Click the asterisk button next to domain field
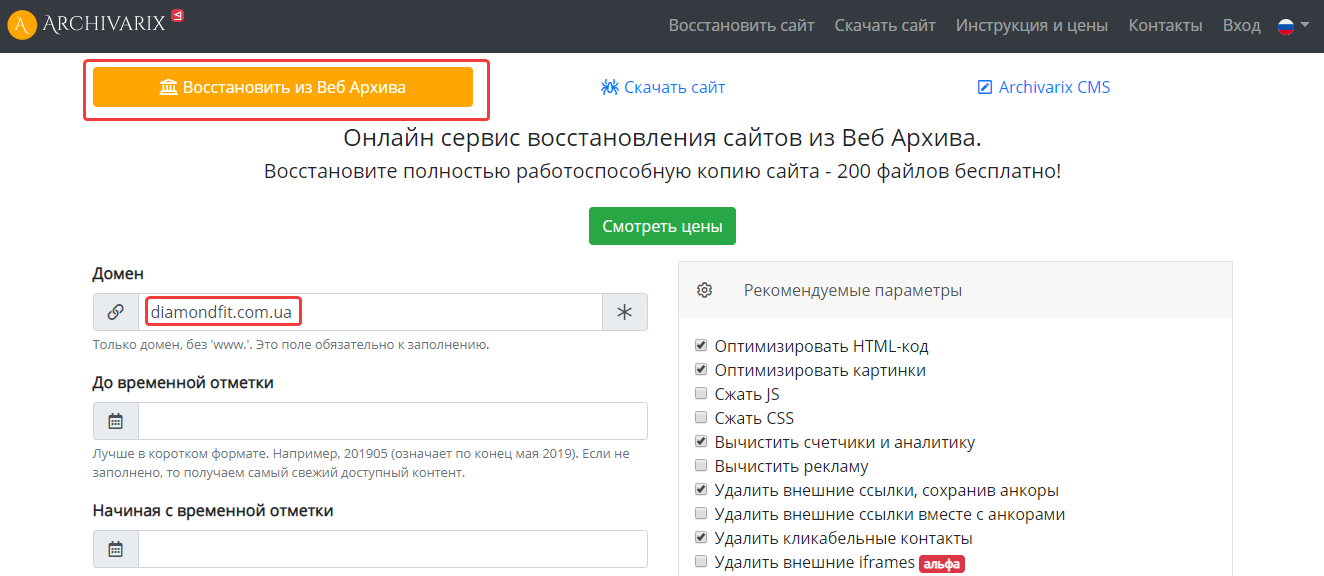 (625, 312)
